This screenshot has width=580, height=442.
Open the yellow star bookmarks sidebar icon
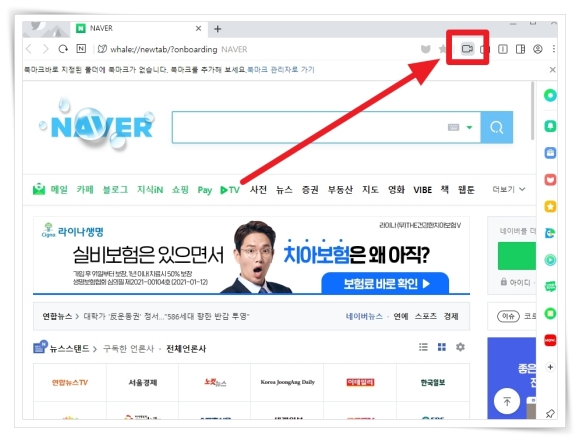click(x=550, y=206)
